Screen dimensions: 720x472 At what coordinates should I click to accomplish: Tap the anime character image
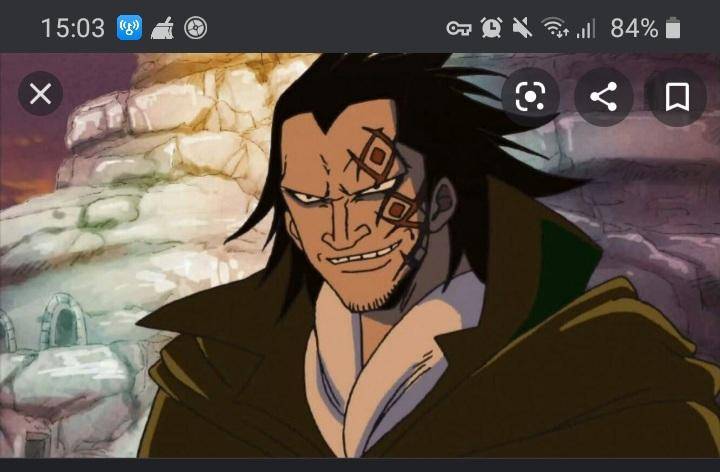point(360,255)
